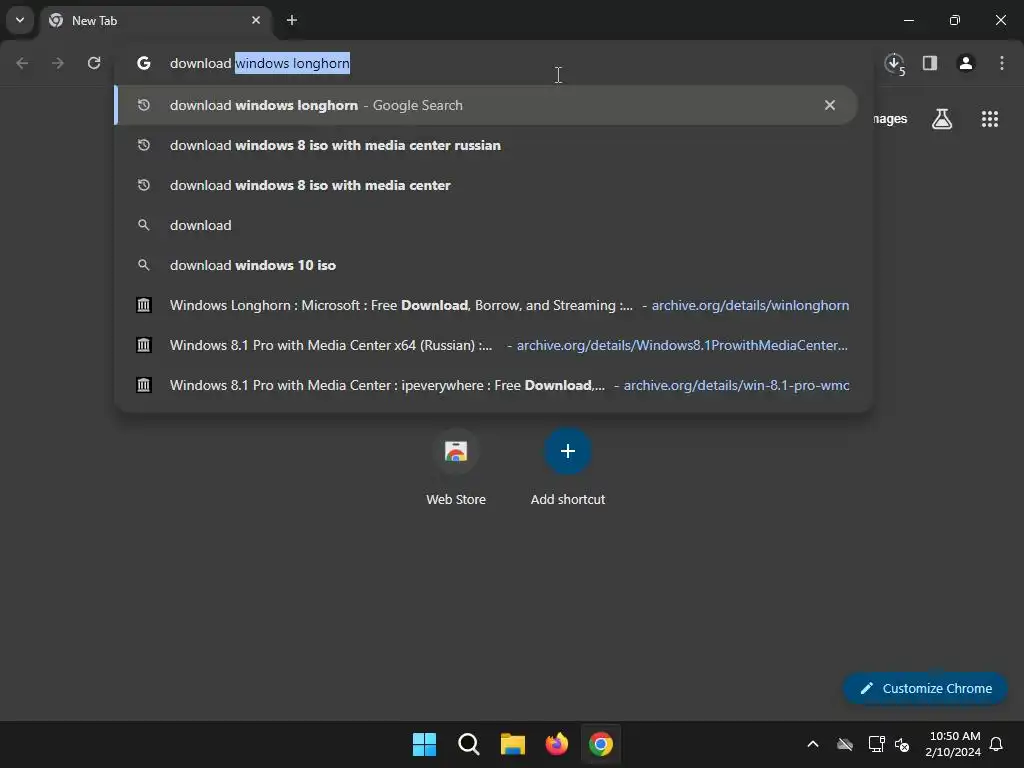The width and height of the screenshot is (1024, 768).
Task: Select 'download windows longhorn' Google Search suggestion
Action: [486, 105]
